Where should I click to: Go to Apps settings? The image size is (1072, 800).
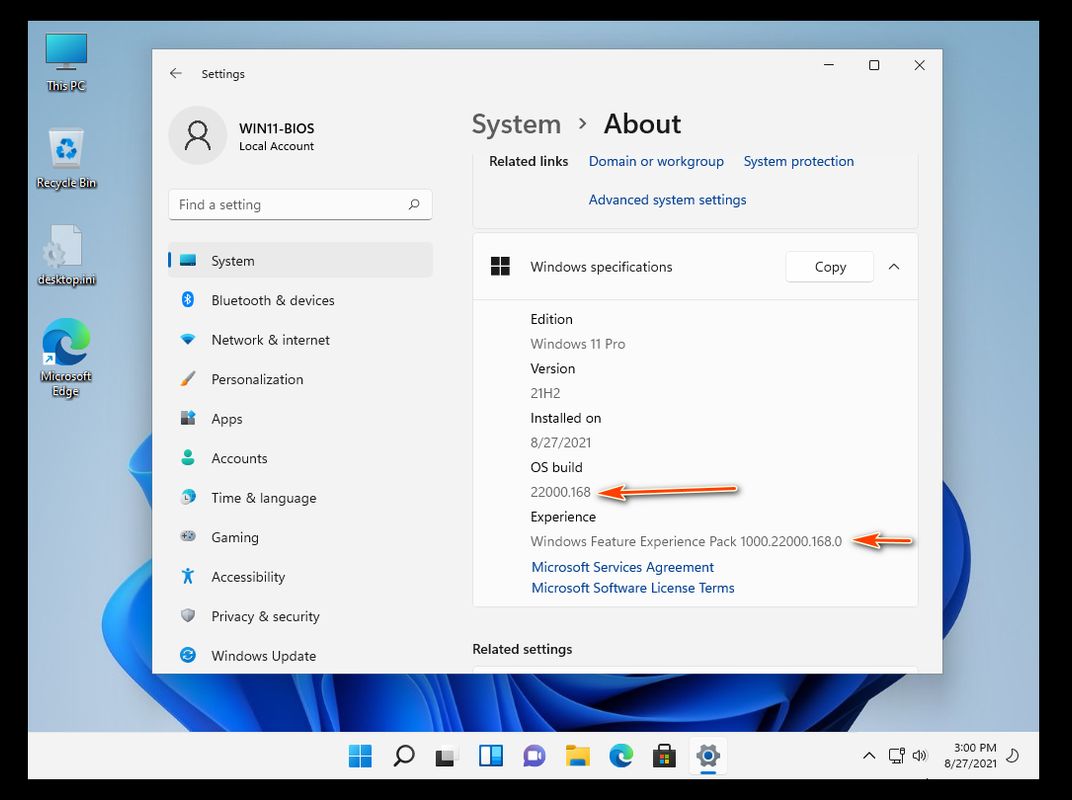click(x=300, y=418)
